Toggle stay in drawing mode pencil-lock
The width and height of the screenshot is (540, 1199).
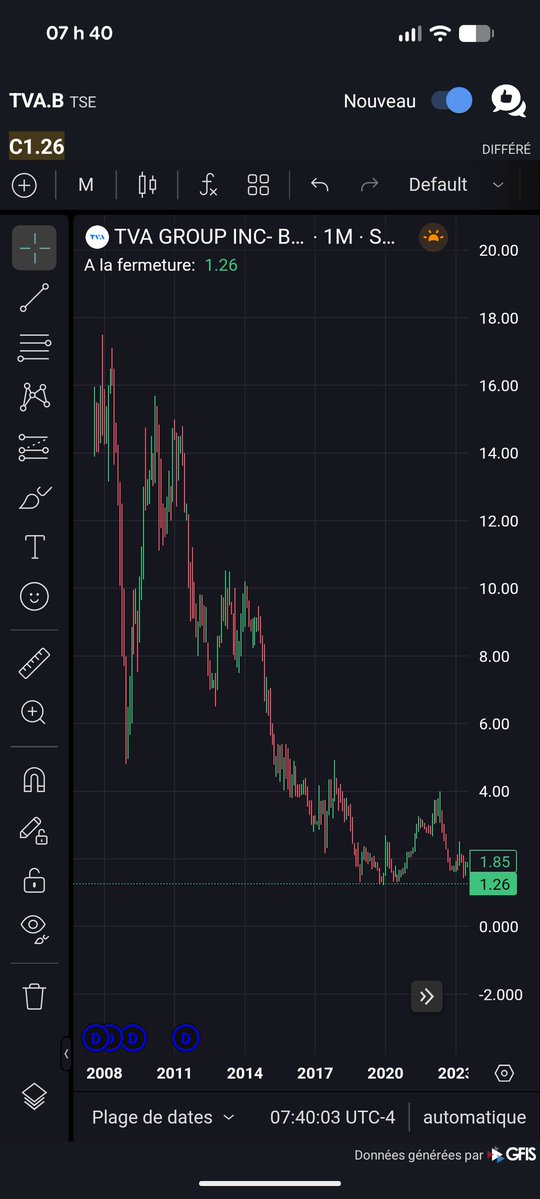coord(34,830)
